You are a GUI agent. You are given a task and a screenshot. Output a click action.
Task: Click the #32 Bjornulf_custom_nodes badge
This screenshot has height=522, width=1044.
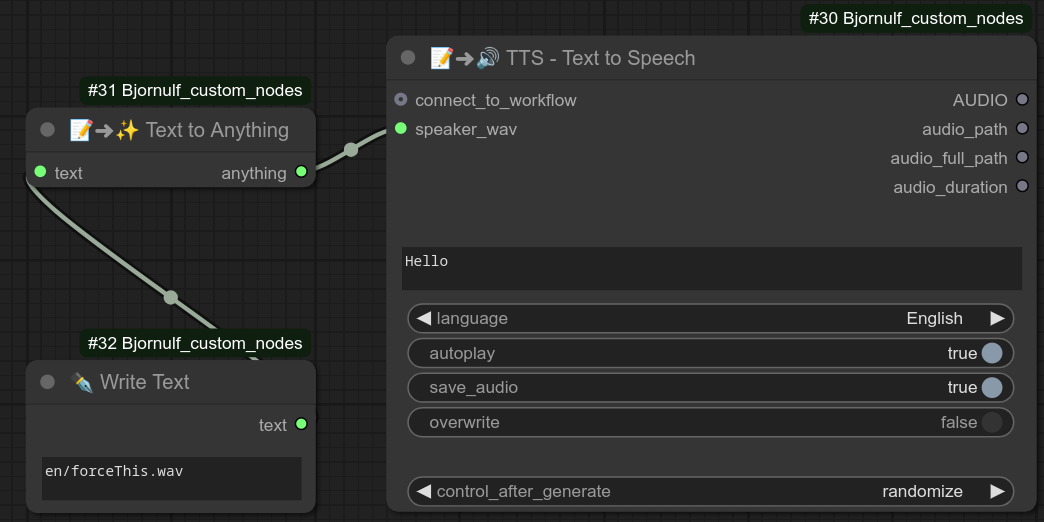click(x=195, y=343)
